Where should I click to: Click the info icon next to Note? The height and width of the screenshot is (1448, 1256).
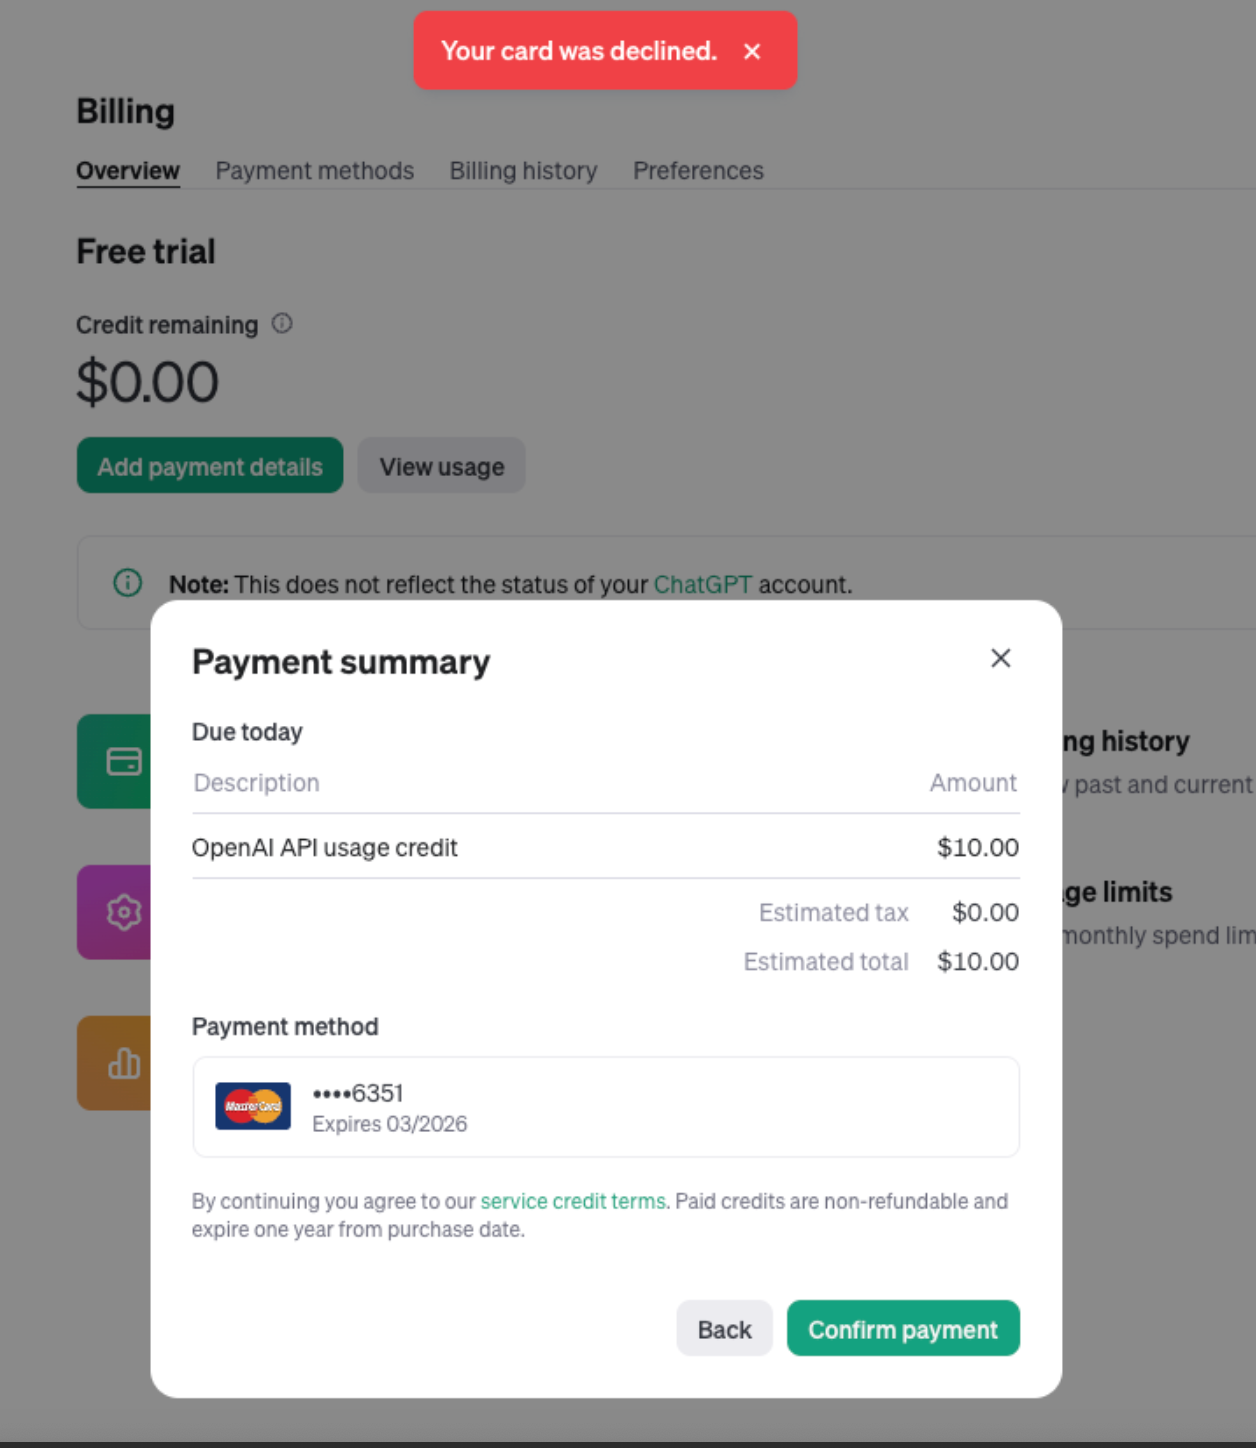point(126,583)
